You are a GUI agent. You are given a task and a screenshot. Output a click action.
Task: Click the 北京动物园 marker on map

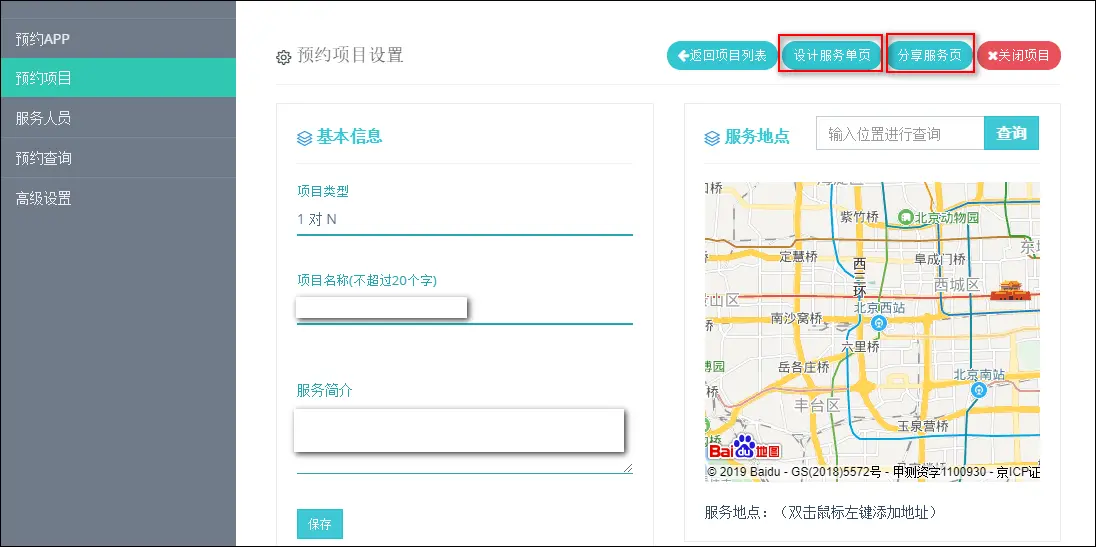[905, 217]
